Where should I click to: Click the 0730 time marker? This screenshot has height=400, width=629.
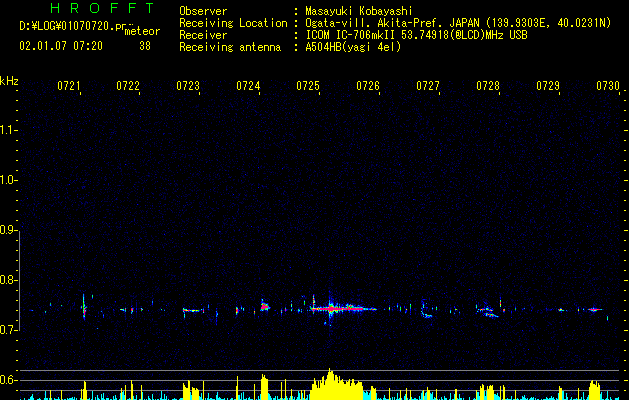click(x=608, y=86)
